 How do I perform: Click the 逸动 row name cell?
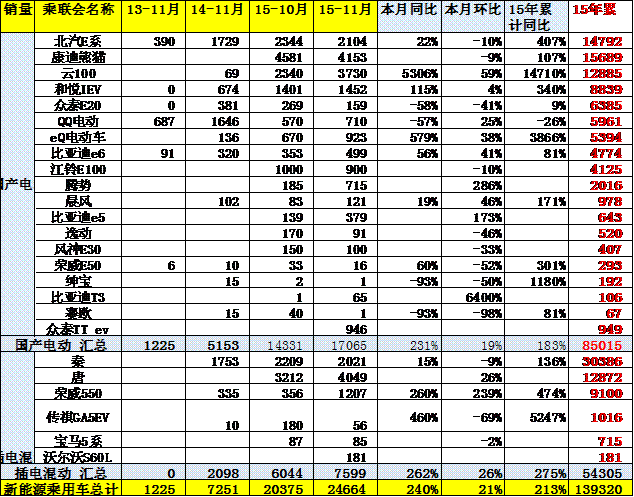tap(78, 233)
